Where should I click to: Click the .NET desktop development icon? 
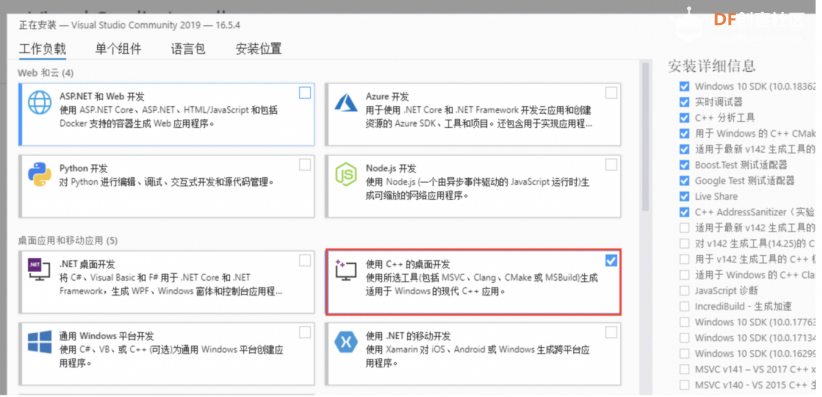click(39, 270)
